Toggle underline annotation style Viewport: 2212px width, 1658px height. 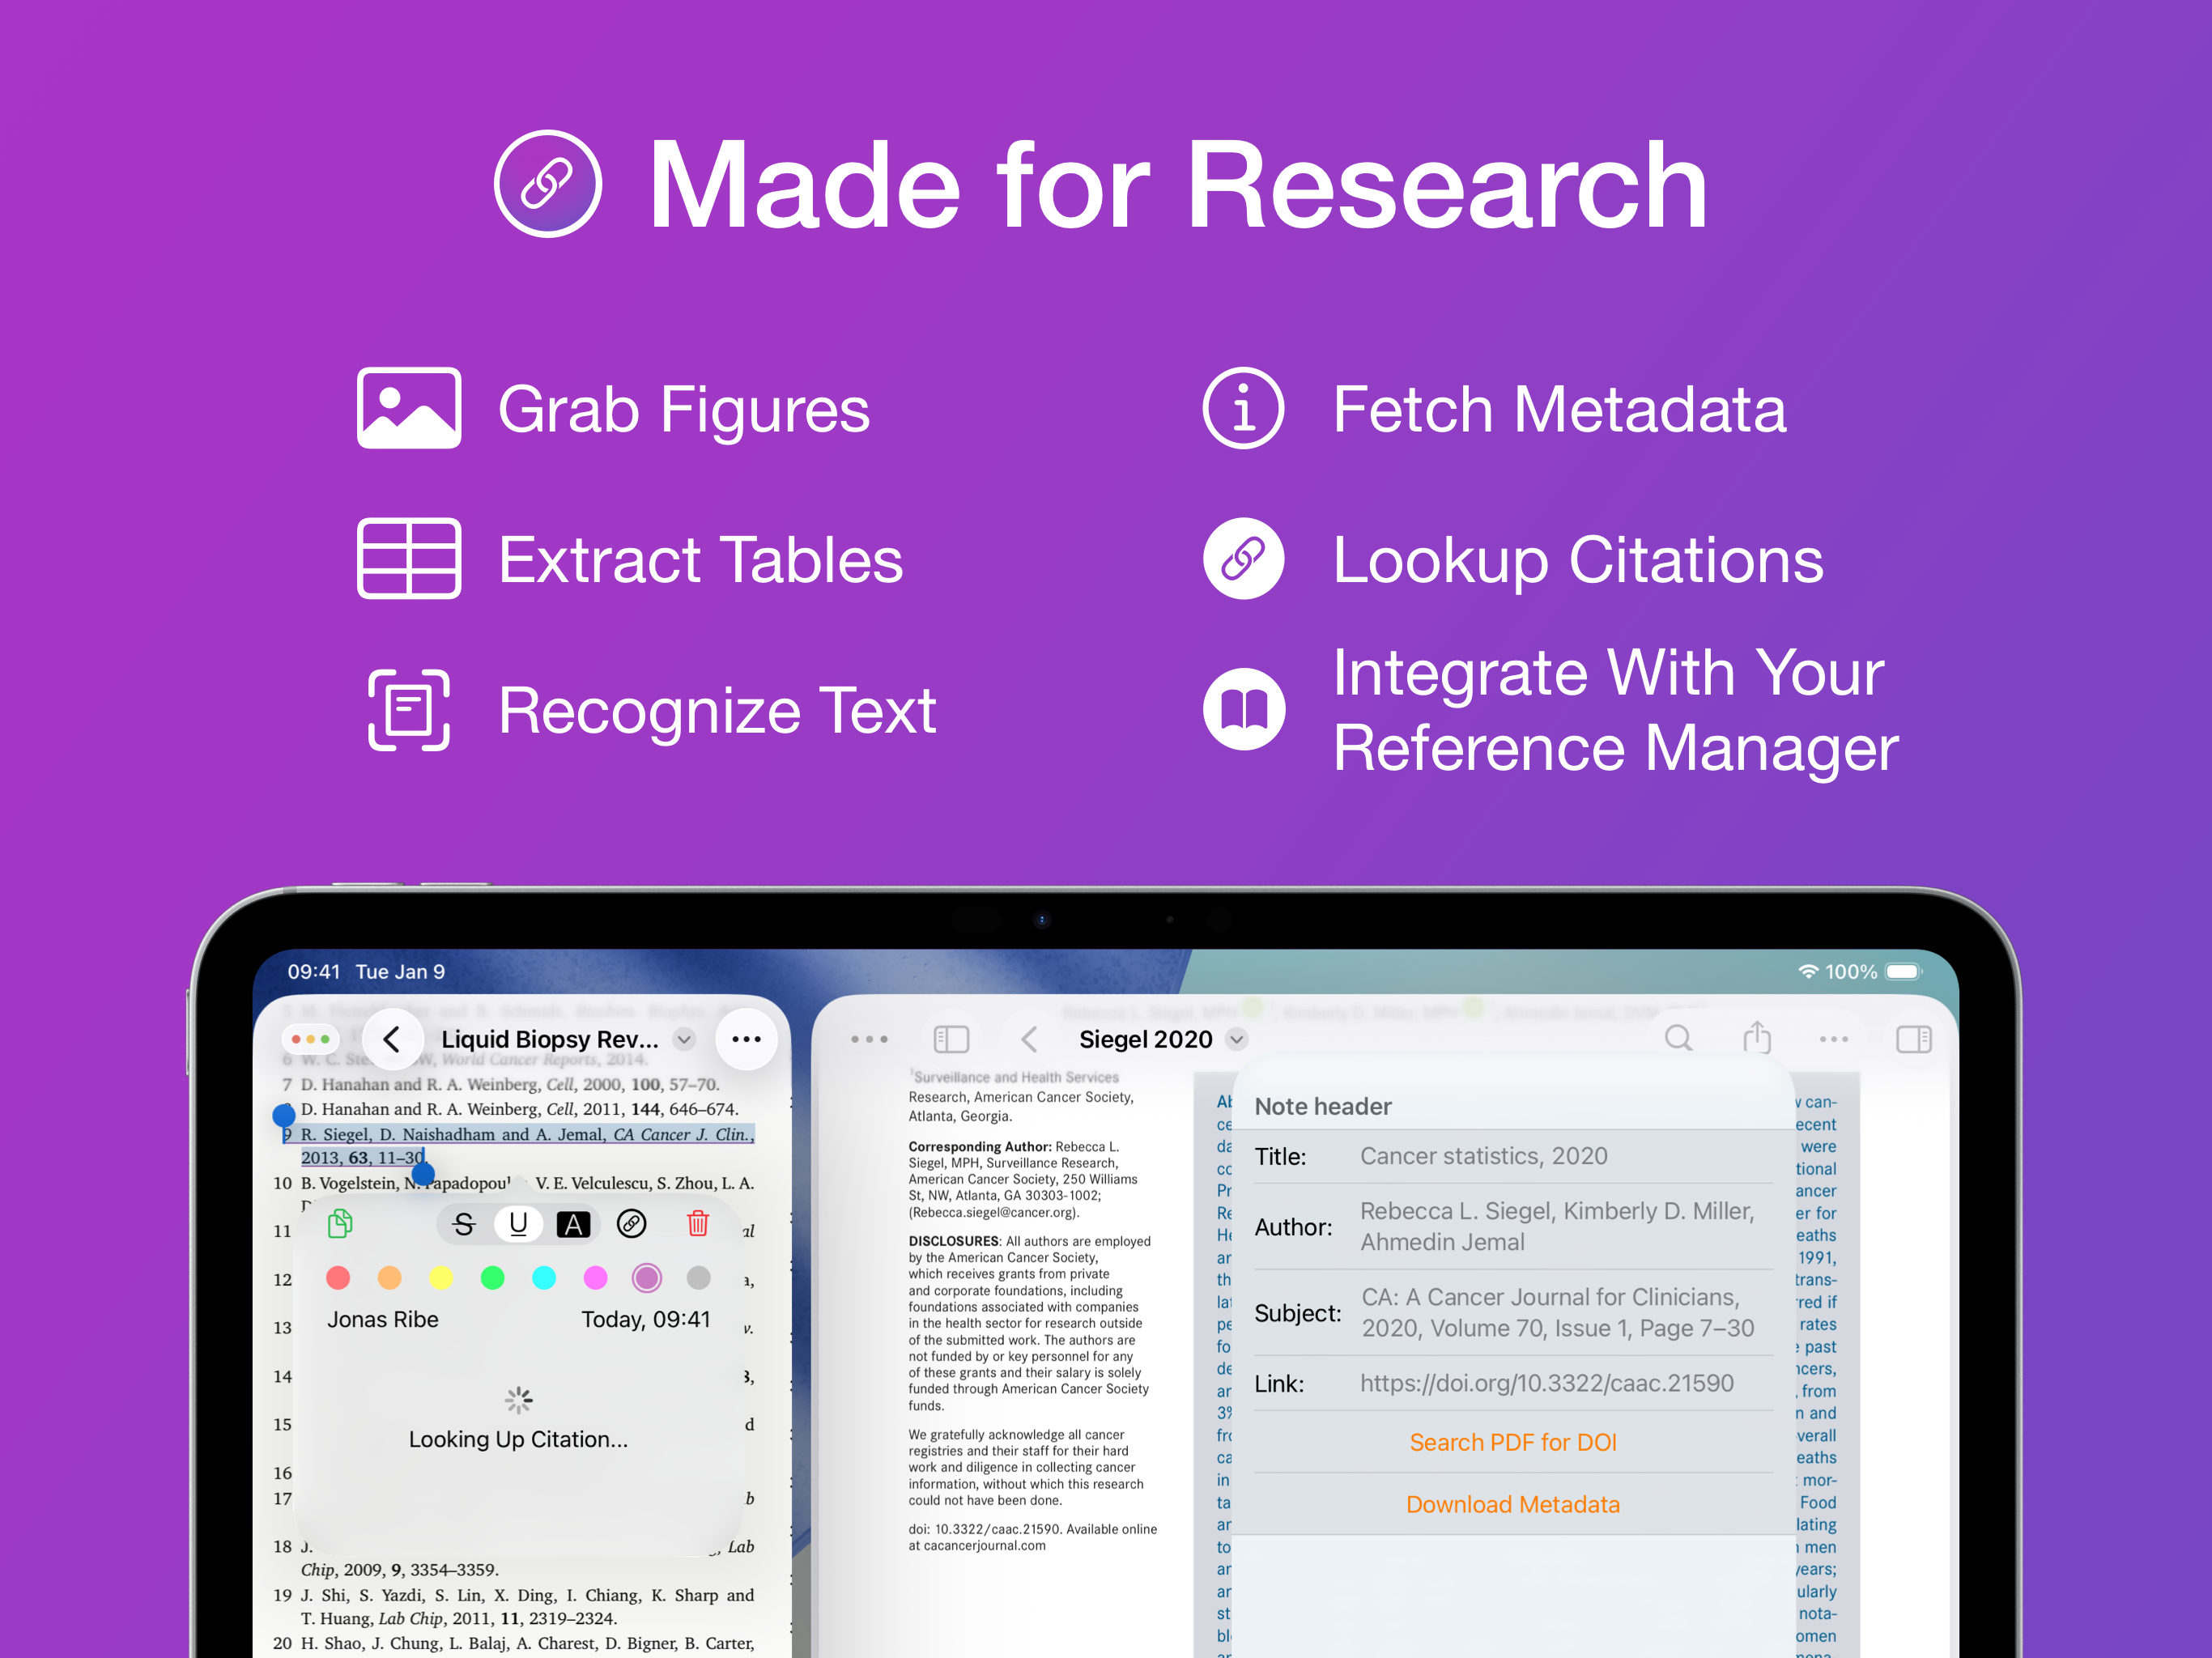tap(518, 1224)
